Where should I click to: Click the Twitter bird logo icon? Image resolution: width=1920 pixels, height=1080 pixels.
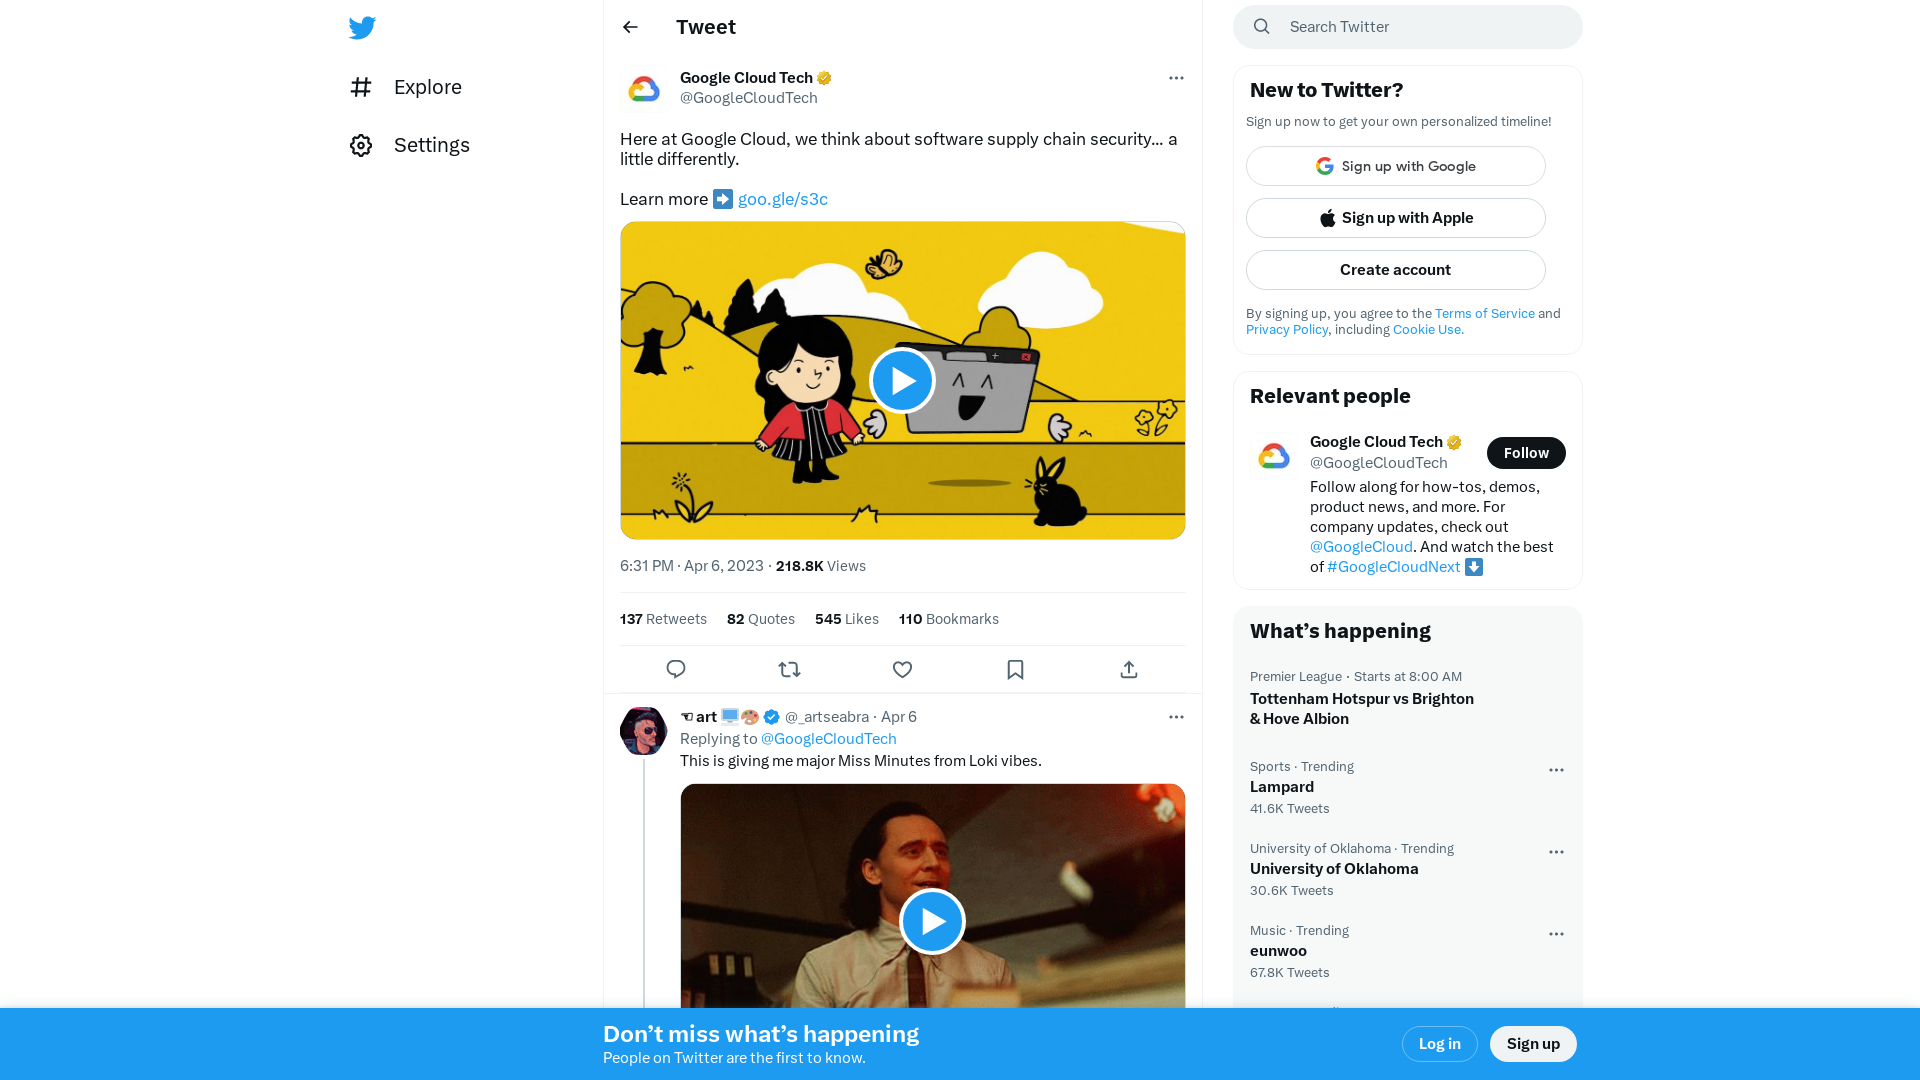coord(361,26)
